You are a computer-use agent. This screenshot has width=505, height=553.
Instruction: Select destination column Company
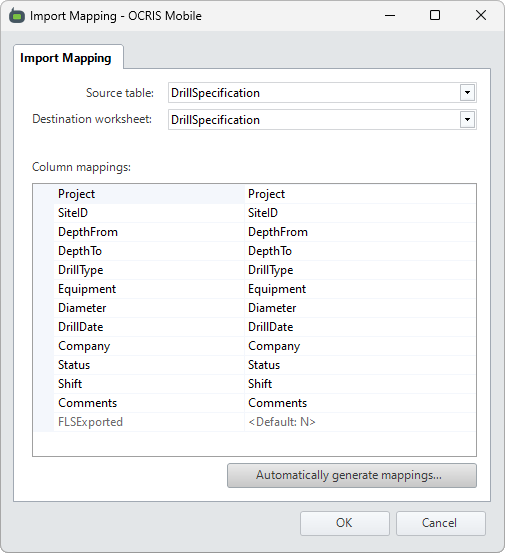360,346
